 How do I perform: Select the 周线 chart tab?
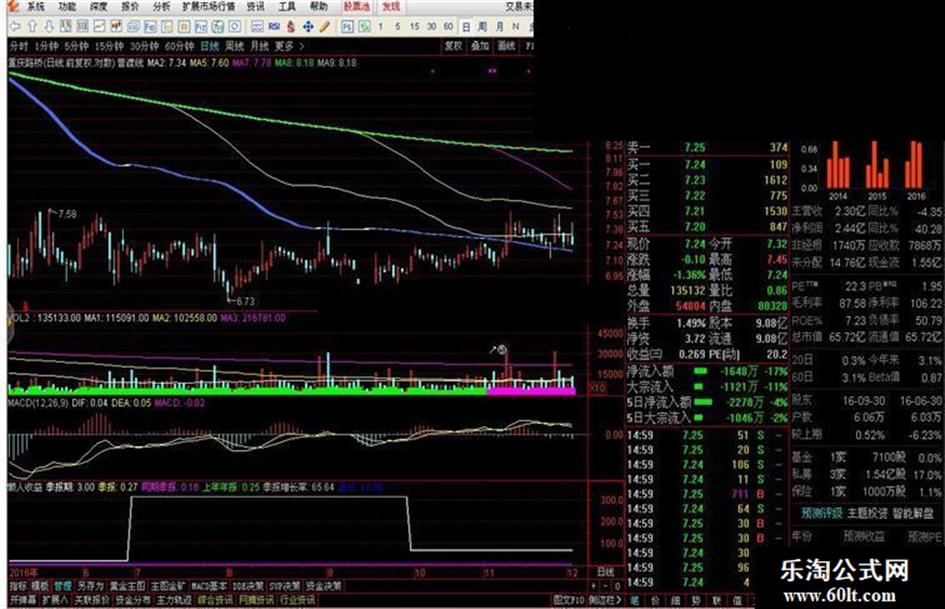click(x=234, y=46)
